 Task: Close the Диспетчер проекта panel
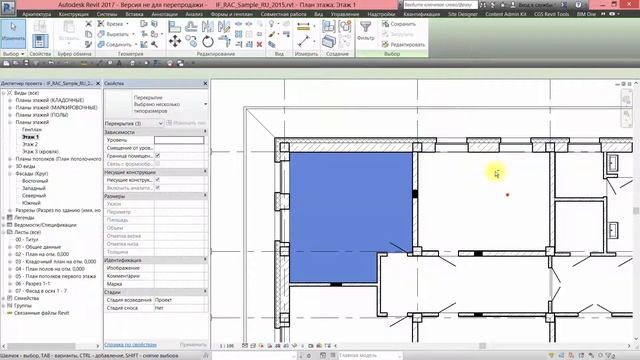click(x=98, y=83)
